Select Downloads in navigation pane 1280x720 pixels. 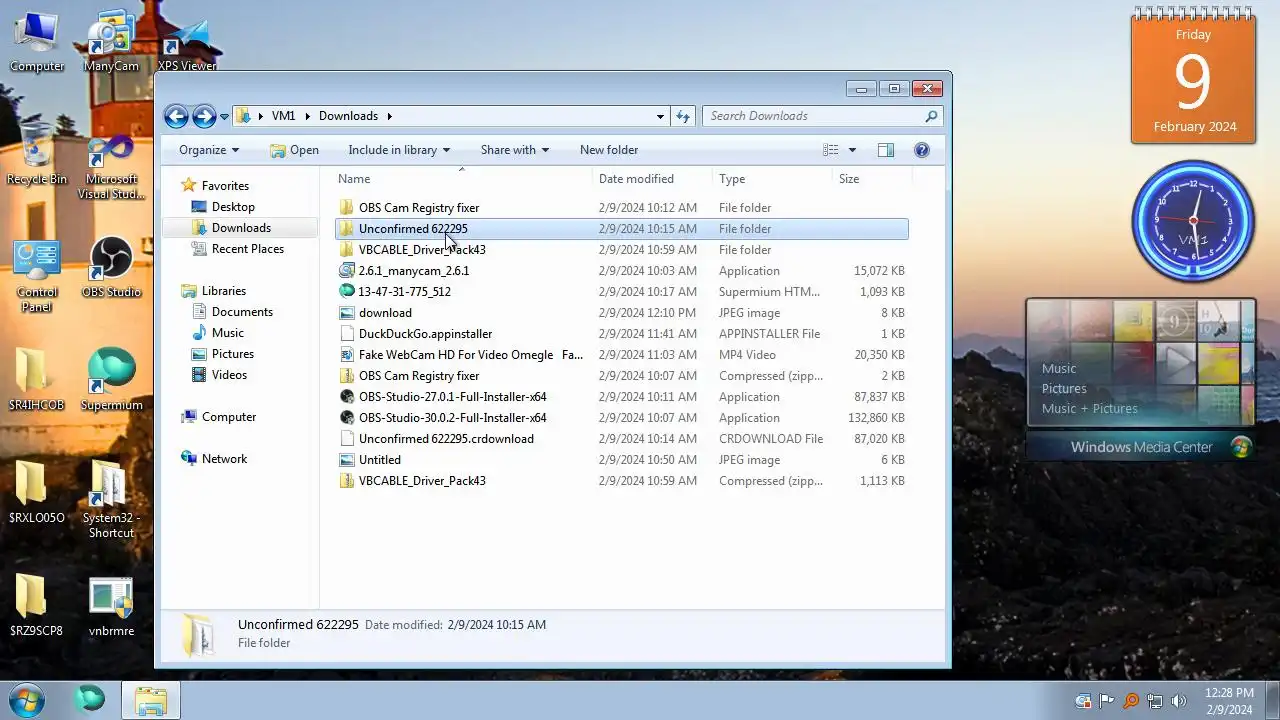(241, 228)
